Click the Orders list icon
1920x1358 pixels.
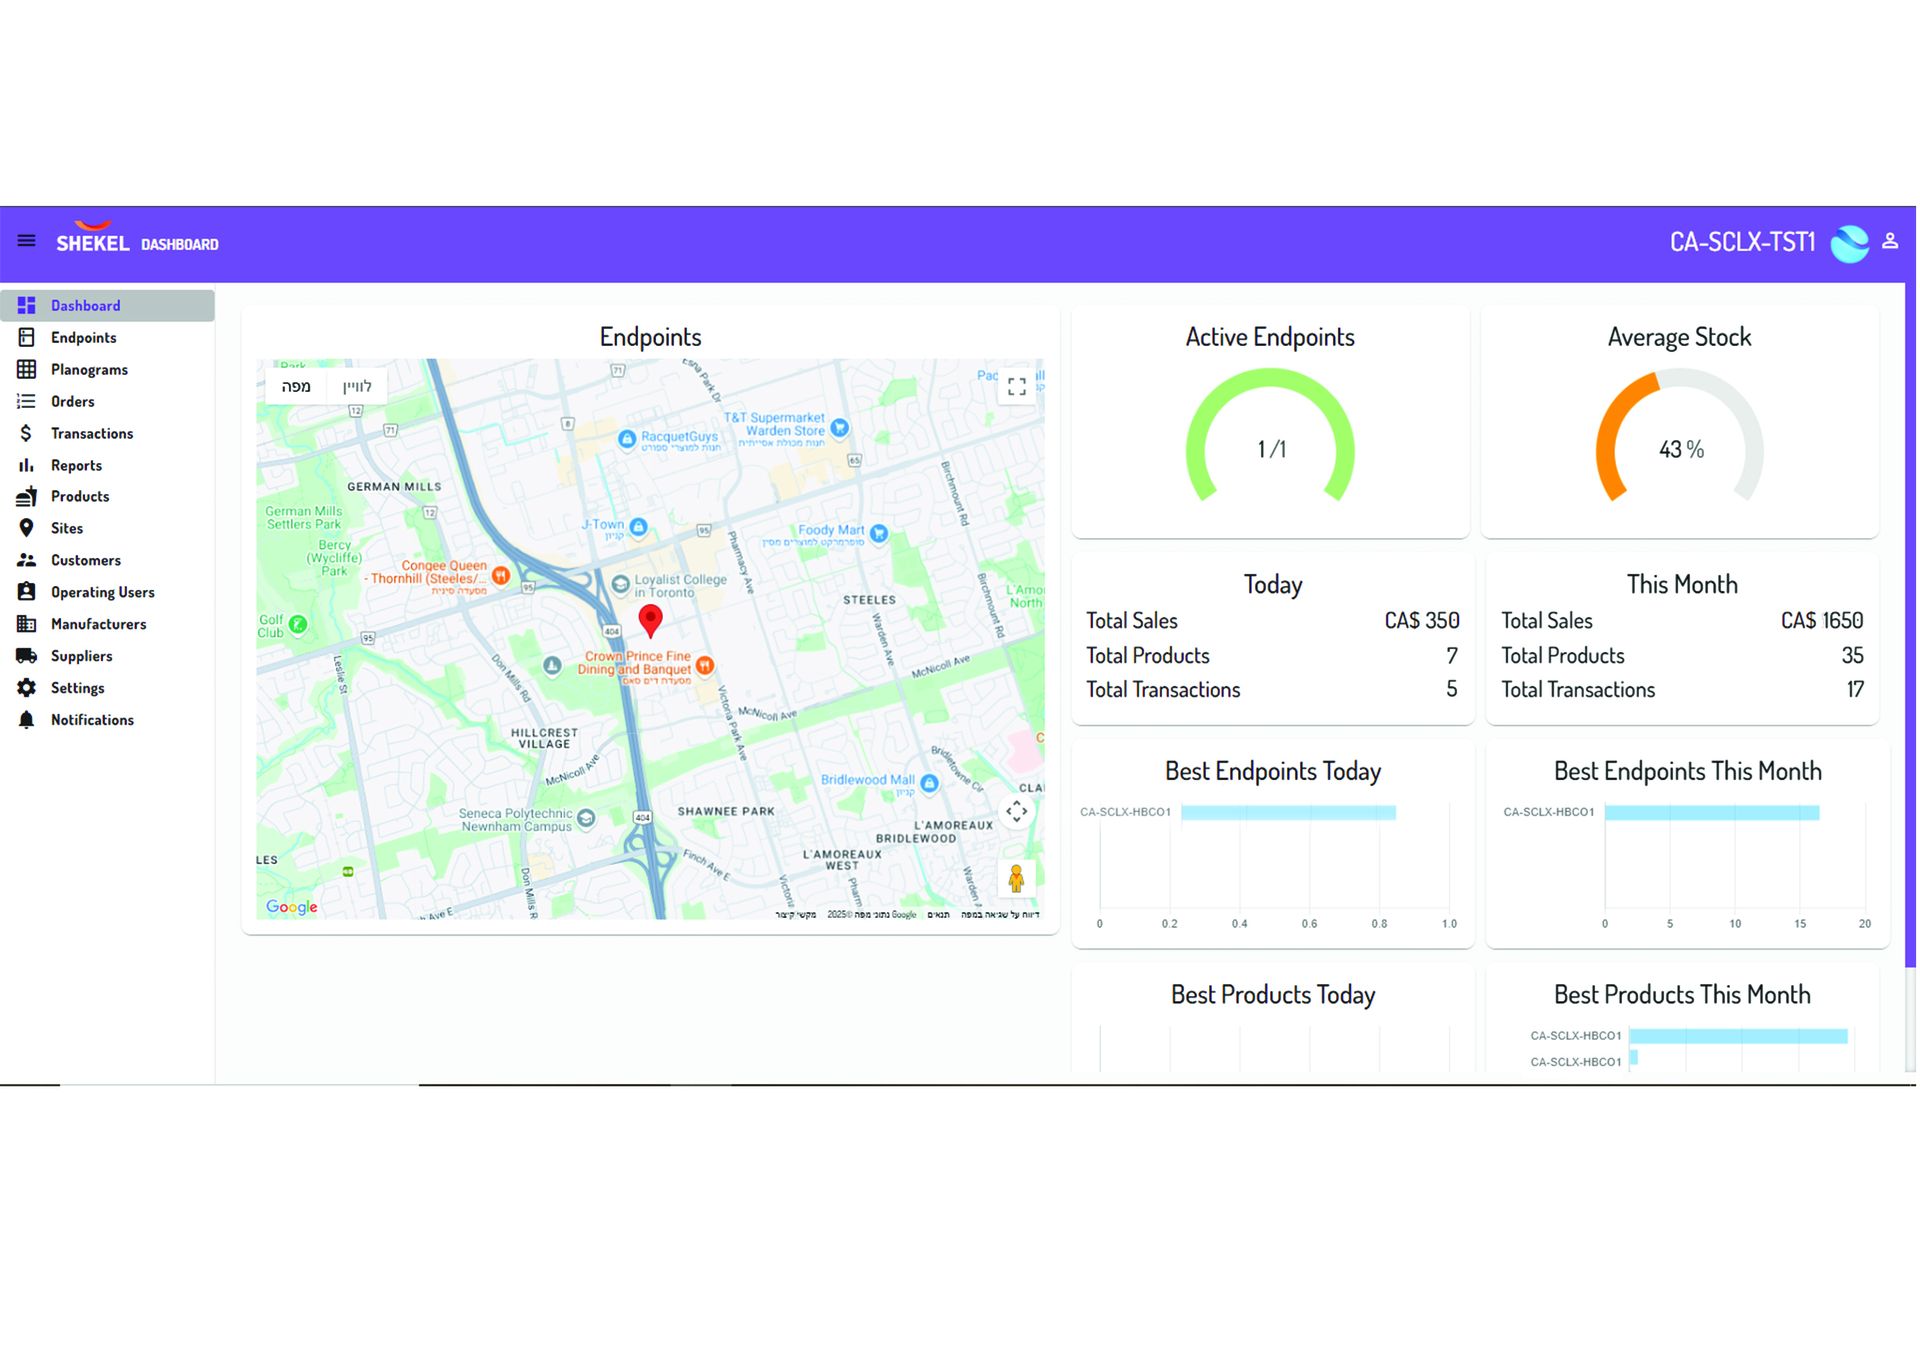coord(27,402)
